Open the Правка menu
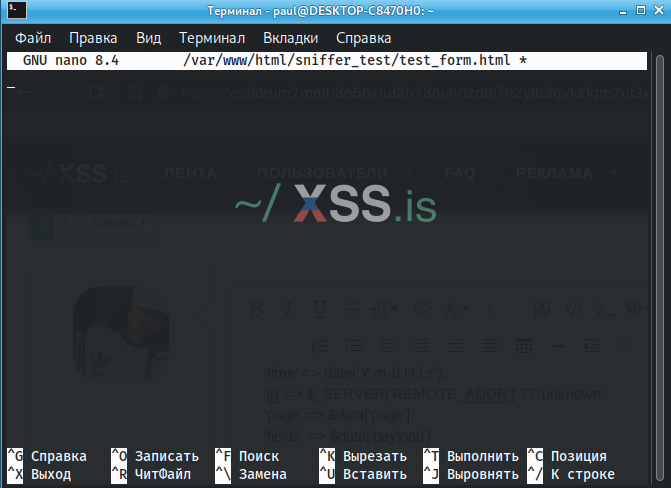This screenshot has width=671, height=488. pyautogui.click(x=93, y=38)
